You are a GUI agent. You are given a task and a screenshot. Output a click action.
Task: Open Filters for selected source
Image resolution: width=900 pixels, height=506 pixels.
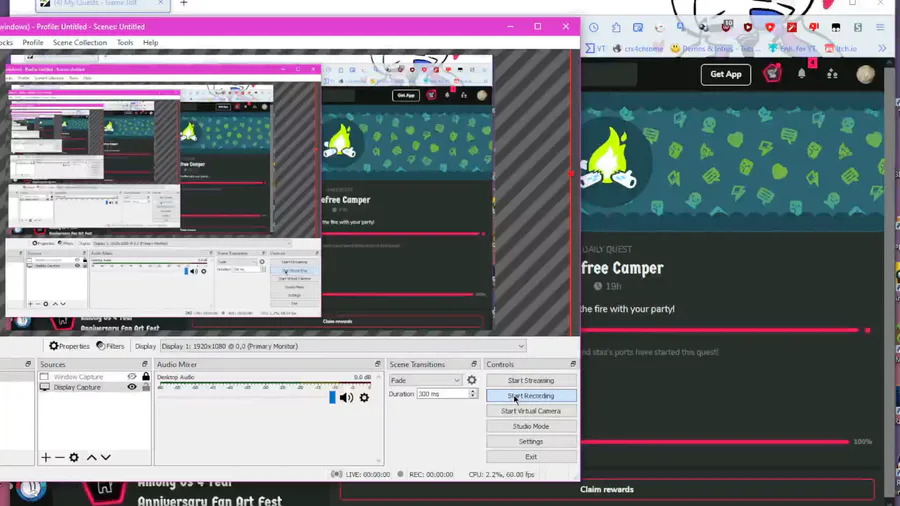pyautogui.click(x=110, y=346)
